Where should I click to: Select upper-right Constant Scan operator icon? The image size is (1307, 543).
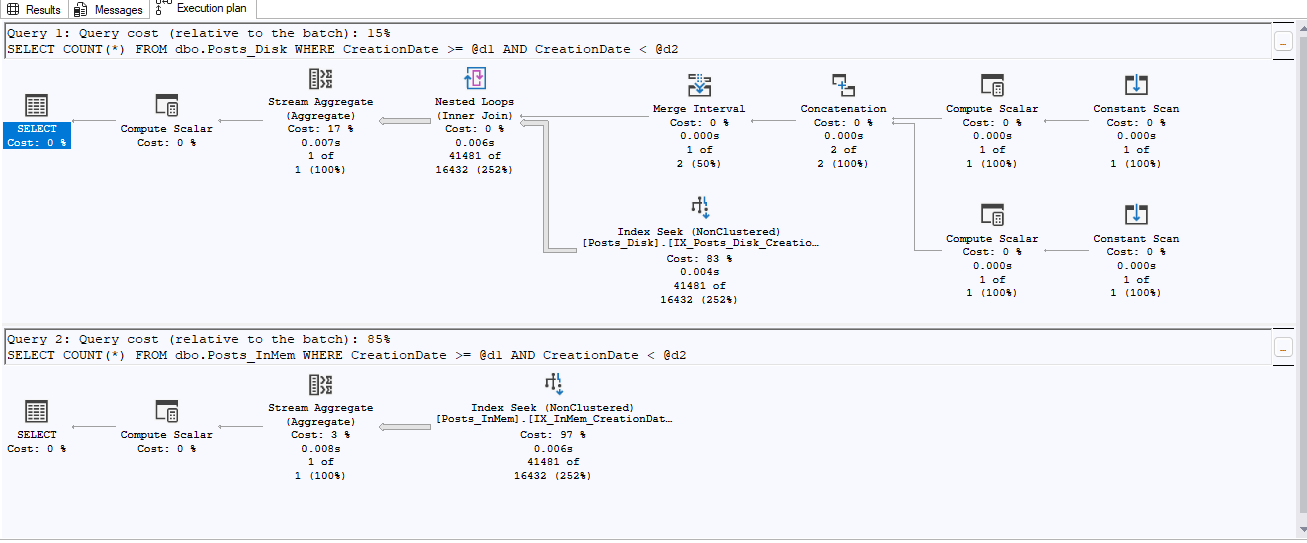click(x=1136, y=86)
